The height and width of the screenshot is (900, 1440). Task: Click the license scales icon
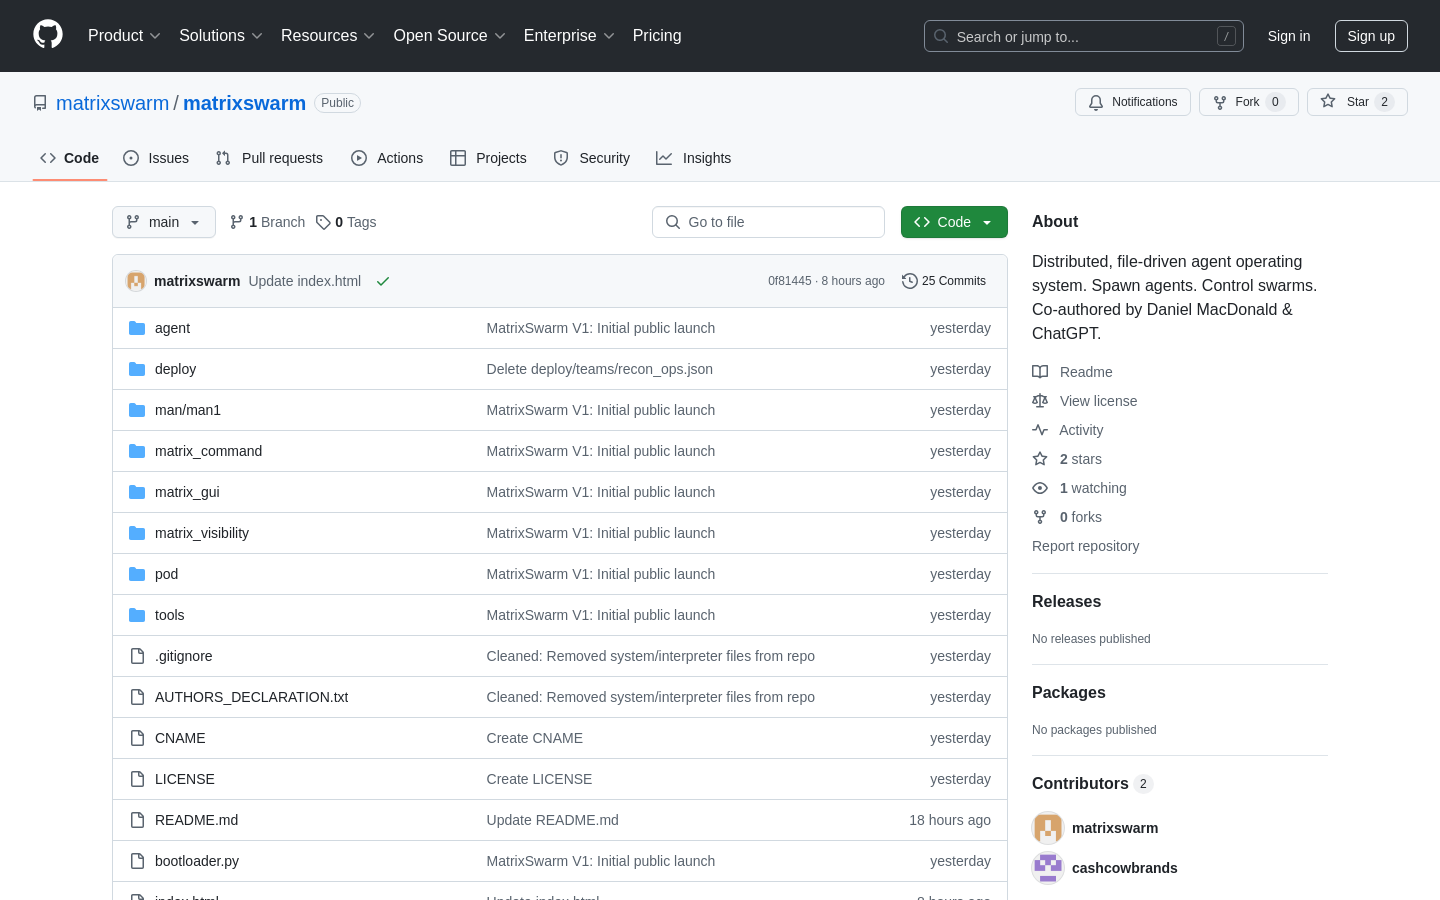click(1040, 401)
